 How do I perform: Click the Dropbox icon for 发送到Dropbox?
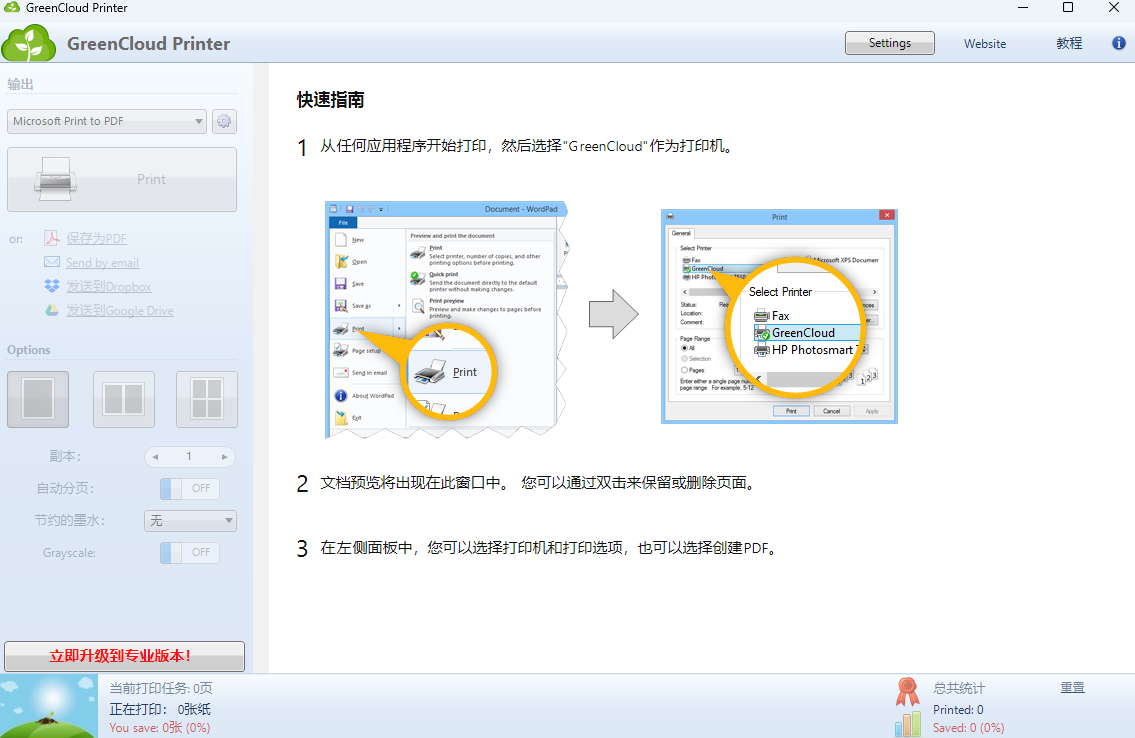[x=52, y=286]
